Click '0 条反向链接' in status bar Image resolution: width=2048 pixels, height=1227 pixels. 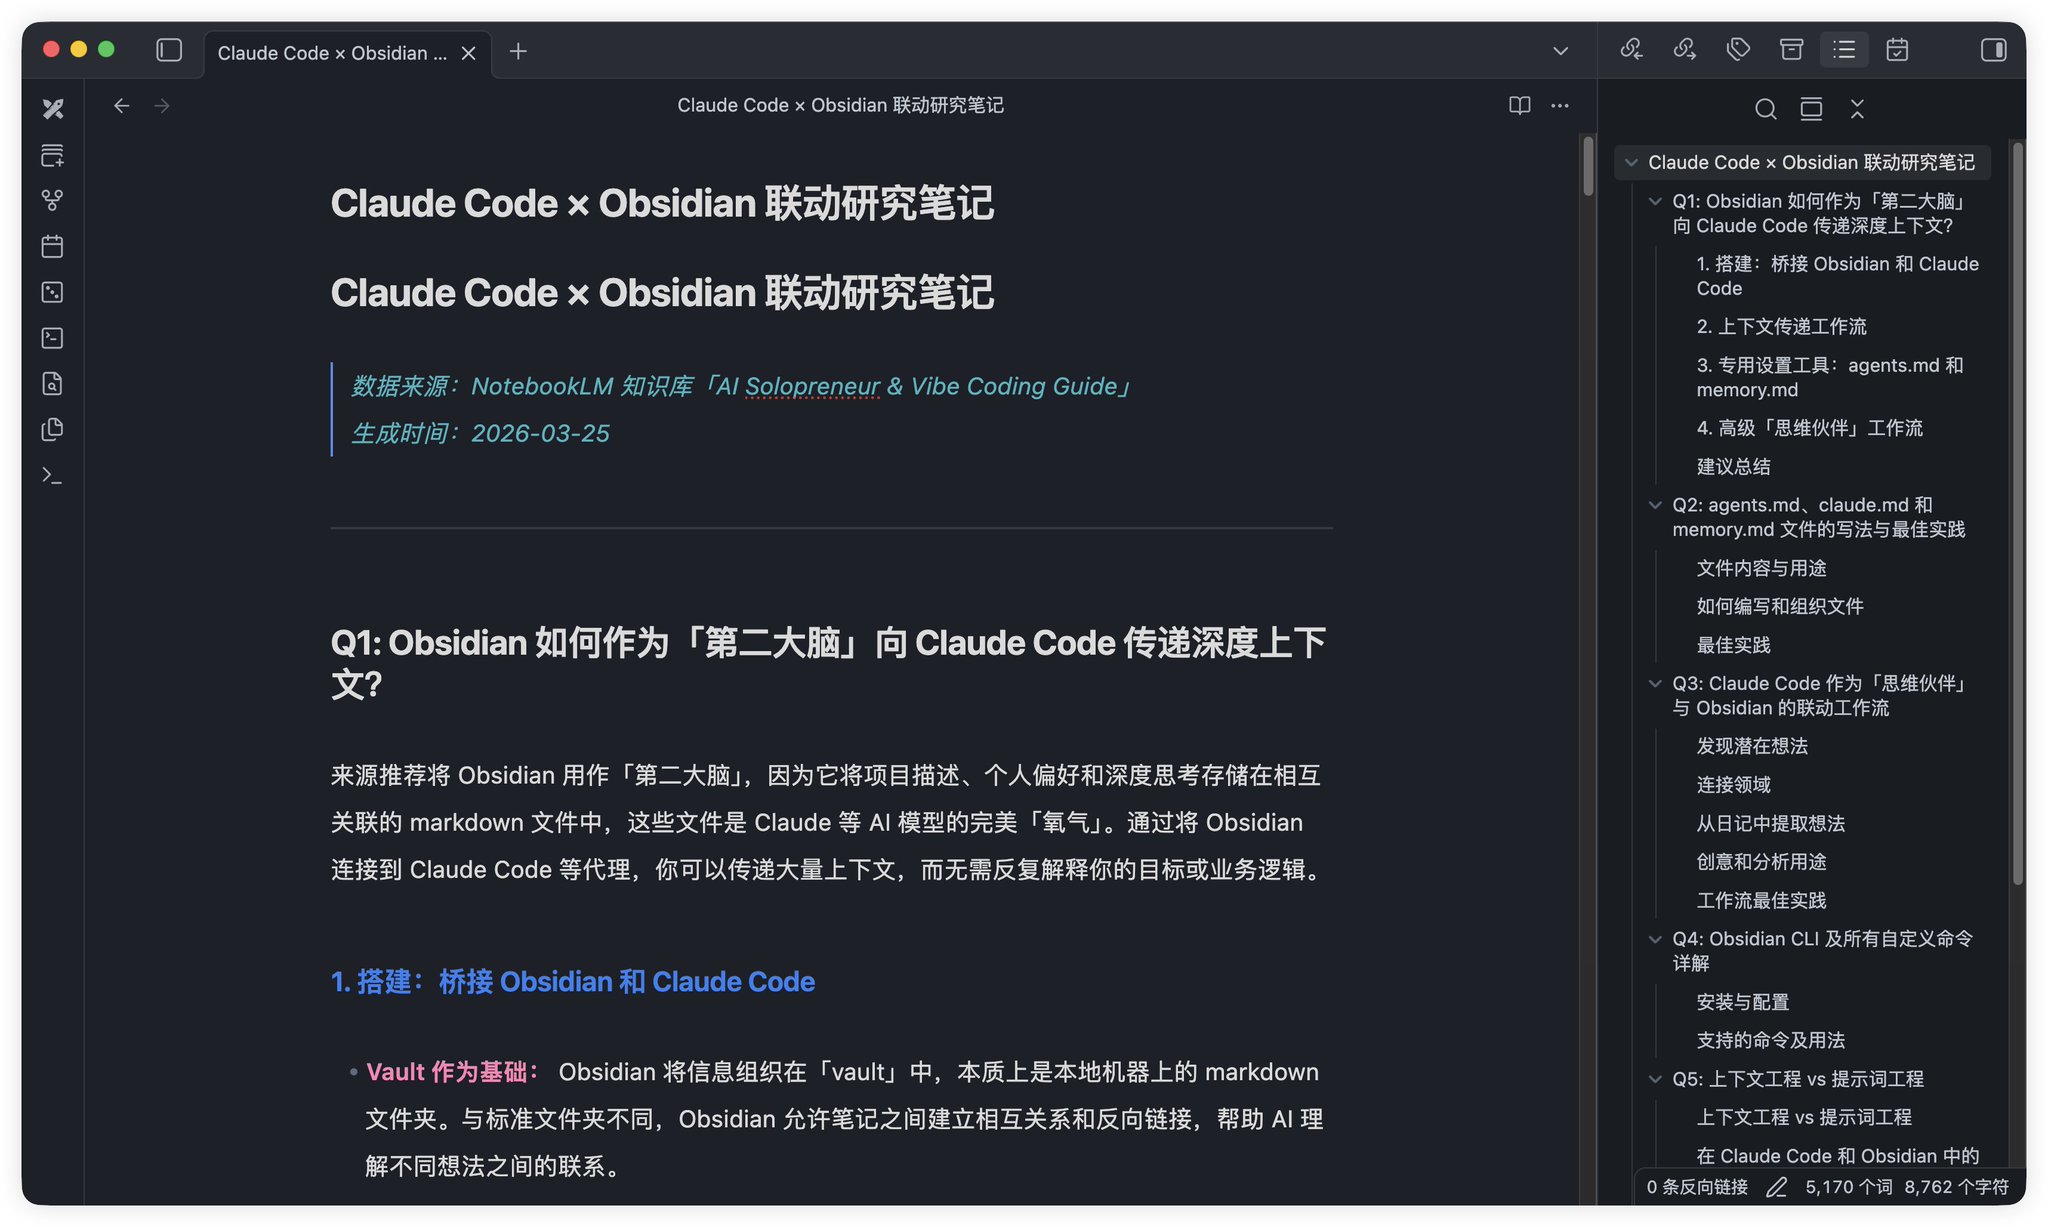[x=1697, y=1187]
